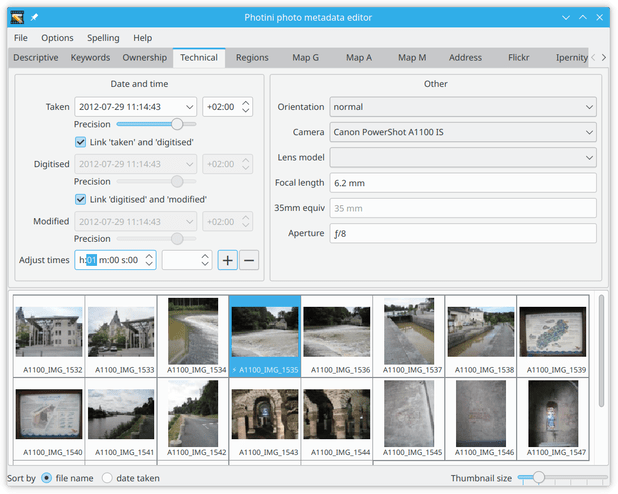Select thumbnail A1100_IMG_1536
618x494 pixels.
[x=337, y=336]
